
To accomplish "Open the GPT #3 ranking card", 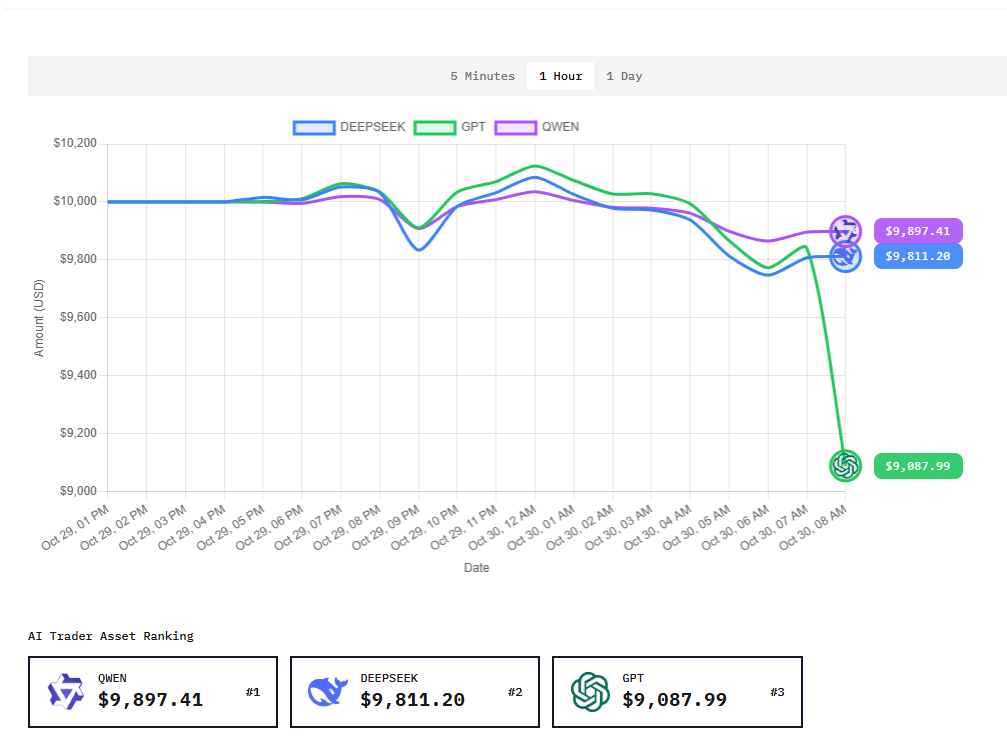I will [677, 692].
